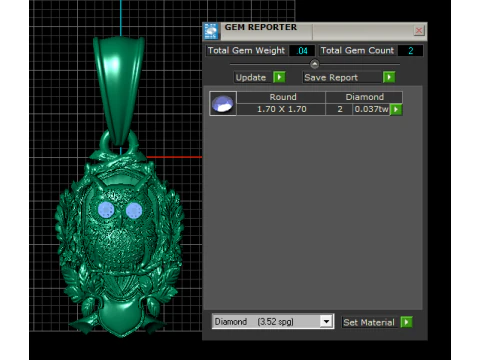Click the green arrow next to 0.037tw

tap(396, 109)
